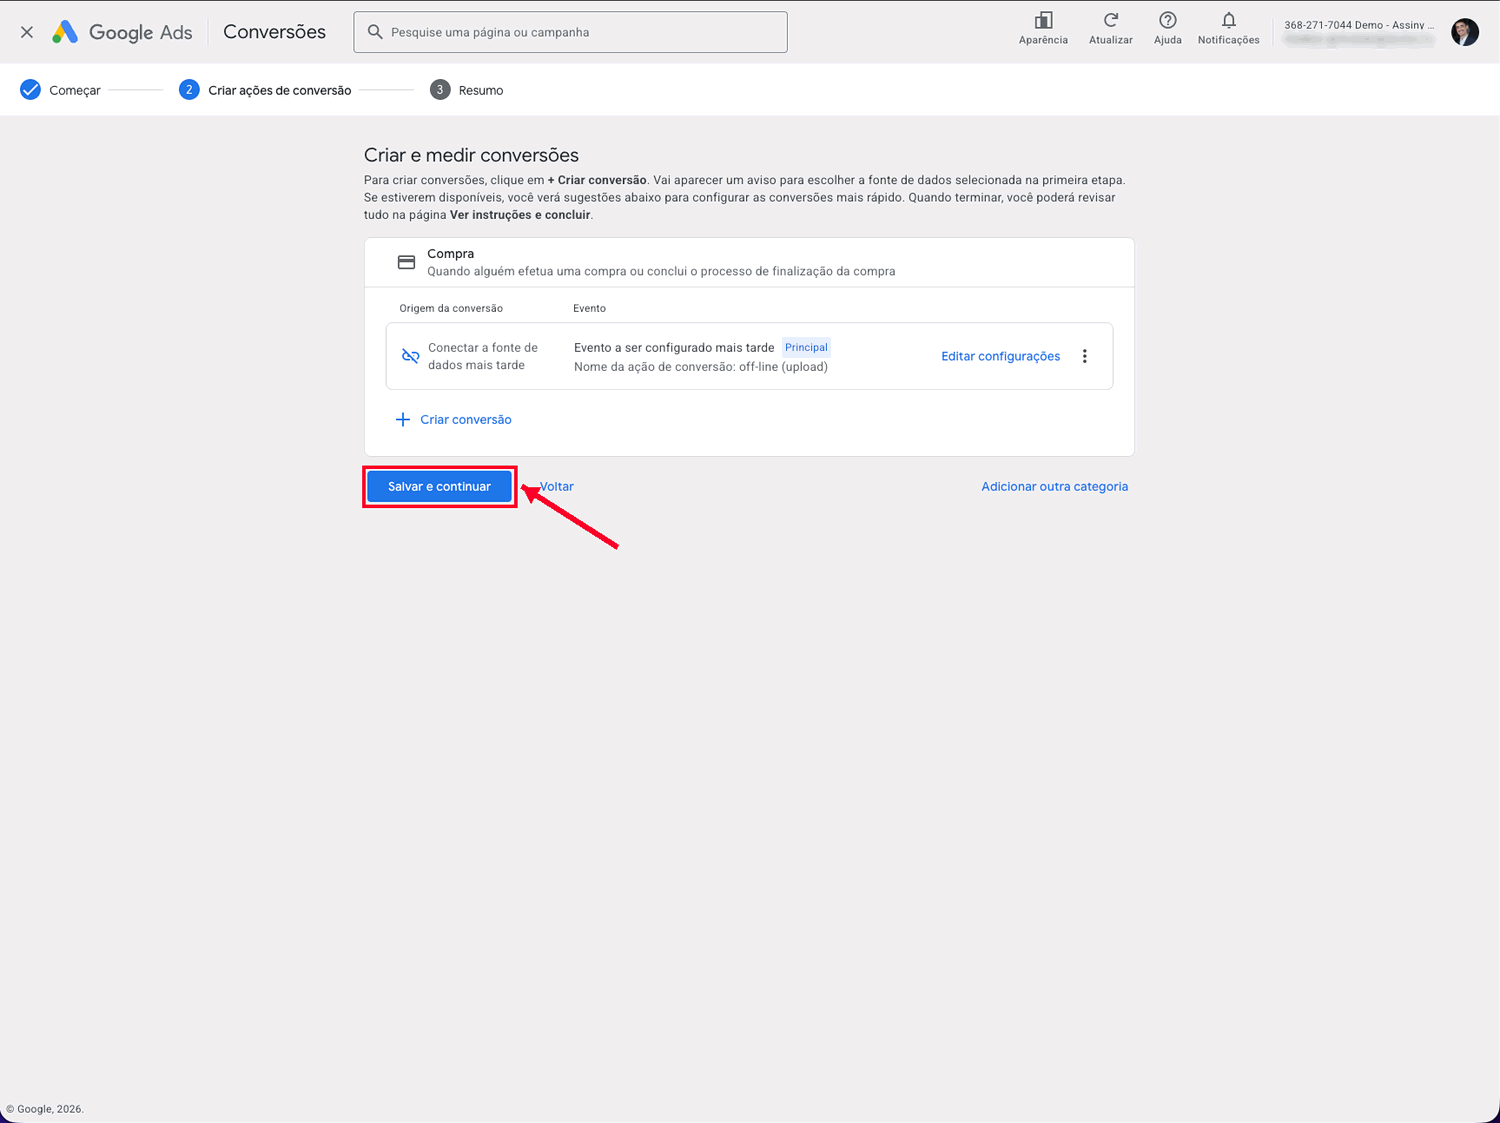Click the Criar conversão link

pyautogui.click(x=454, y=419)
